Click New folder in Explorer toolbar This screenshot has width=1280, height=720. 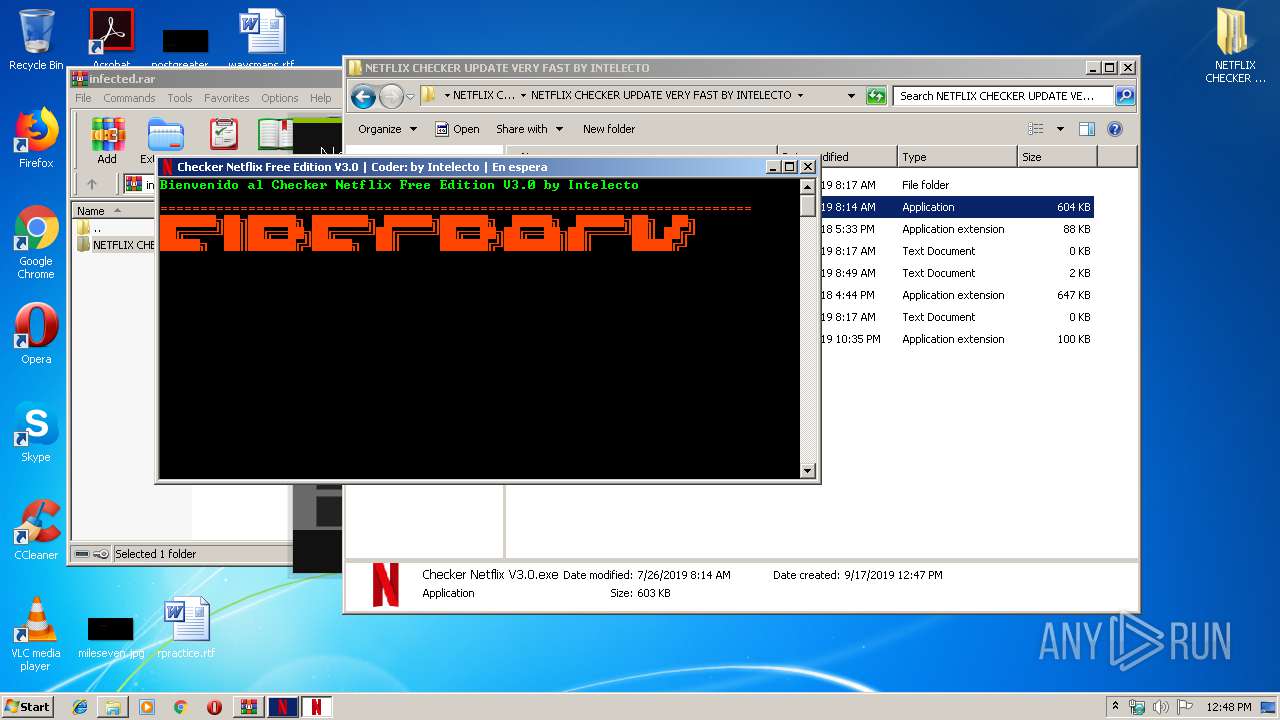coord(609,129)
